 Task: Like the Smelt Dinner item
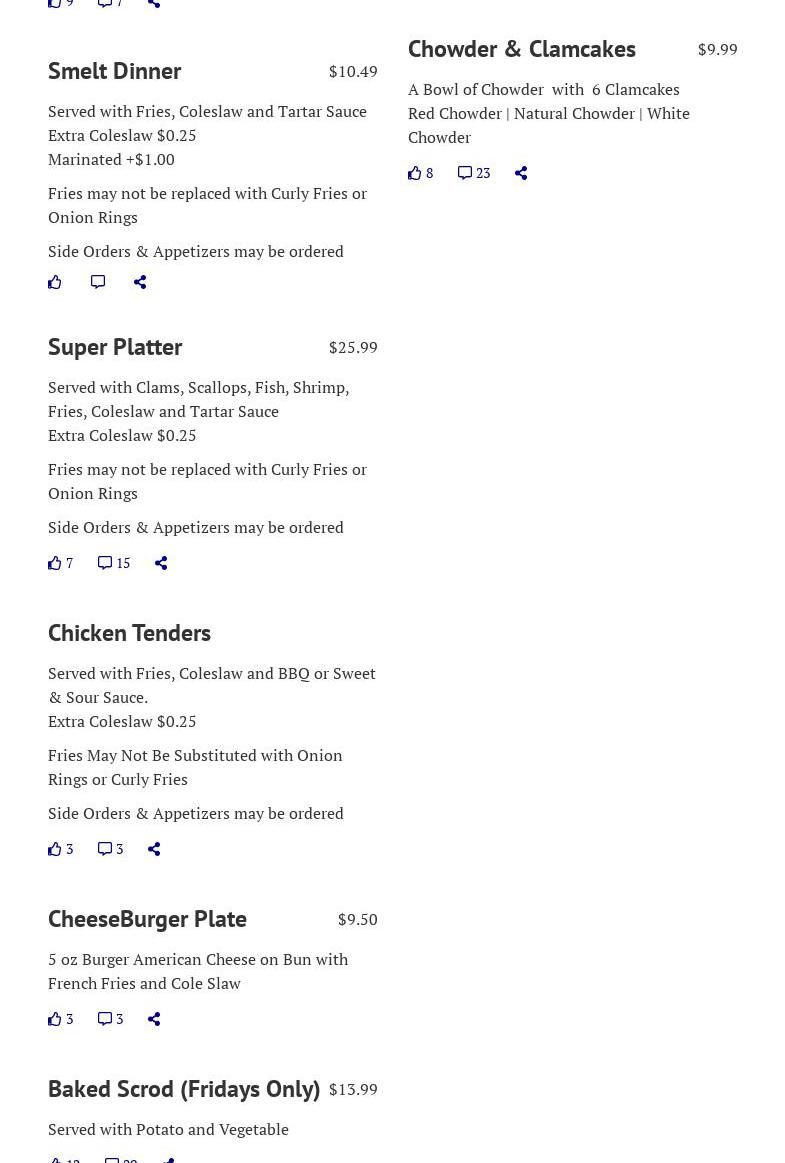pos(55,282)
